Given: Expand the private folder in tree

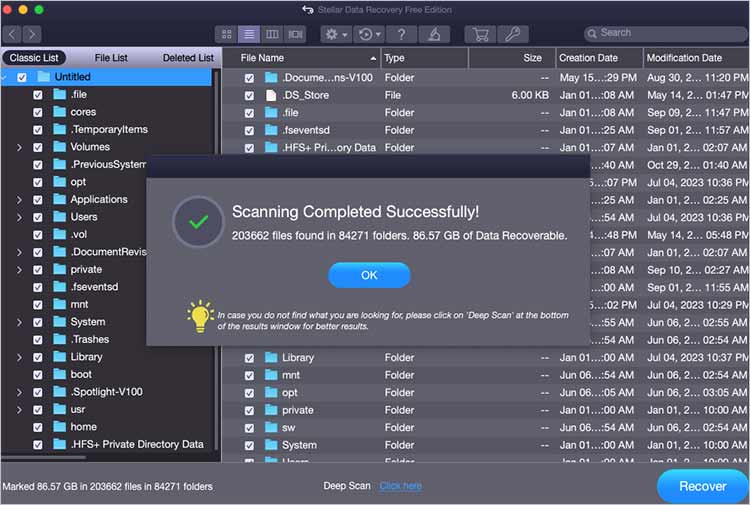Looking at the screenshot, I should click(19, 270).
